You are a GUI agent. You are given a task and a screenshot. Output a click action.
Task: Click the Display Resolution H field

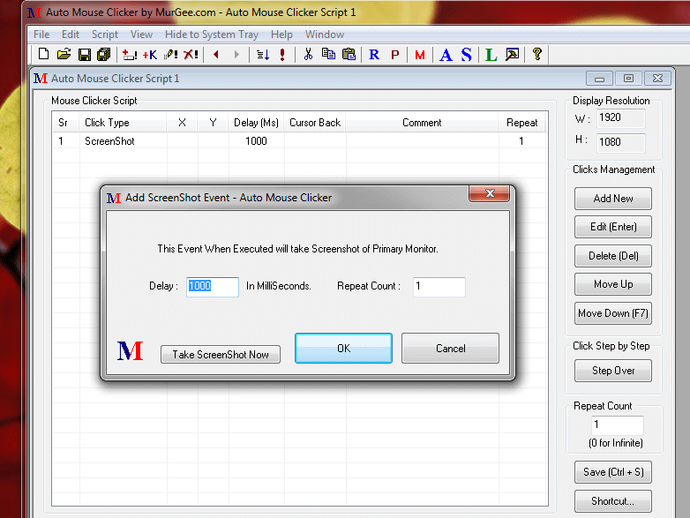click(621, 143)
